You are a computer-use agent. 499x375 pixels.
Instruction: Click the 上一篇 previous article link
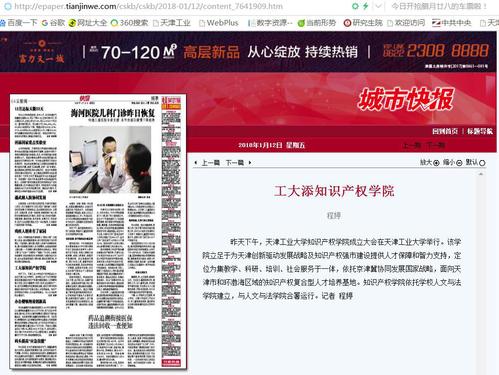pyautogui.click(x=211, y=163)
